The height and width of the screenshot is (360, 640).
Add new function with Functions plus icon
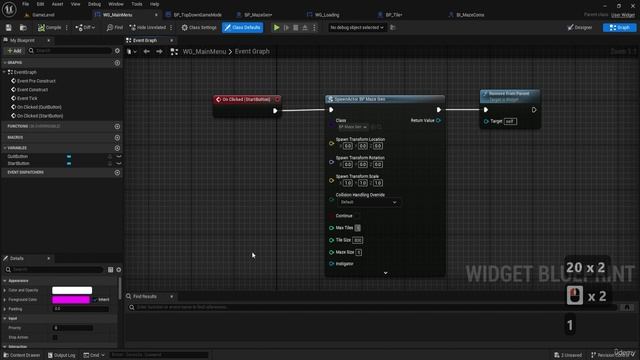pos(117,127)
